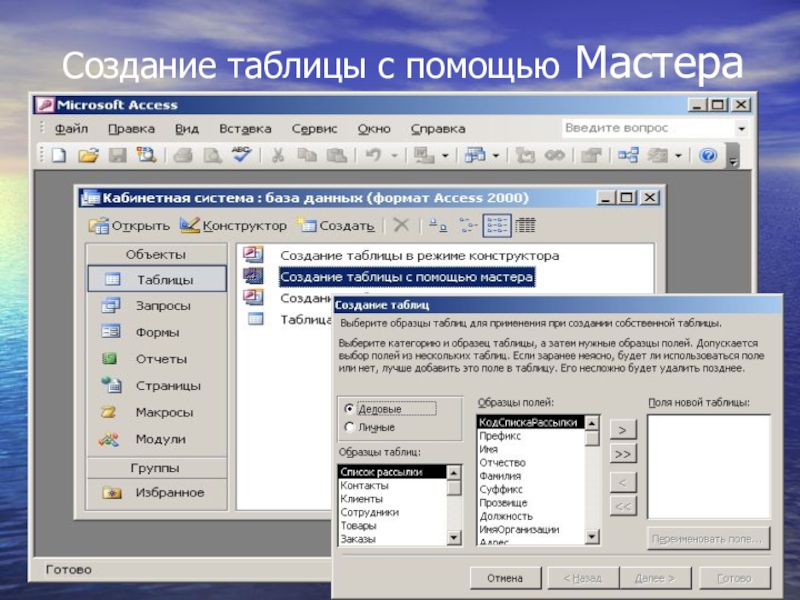Click the Конструктор button

(233, 226)
